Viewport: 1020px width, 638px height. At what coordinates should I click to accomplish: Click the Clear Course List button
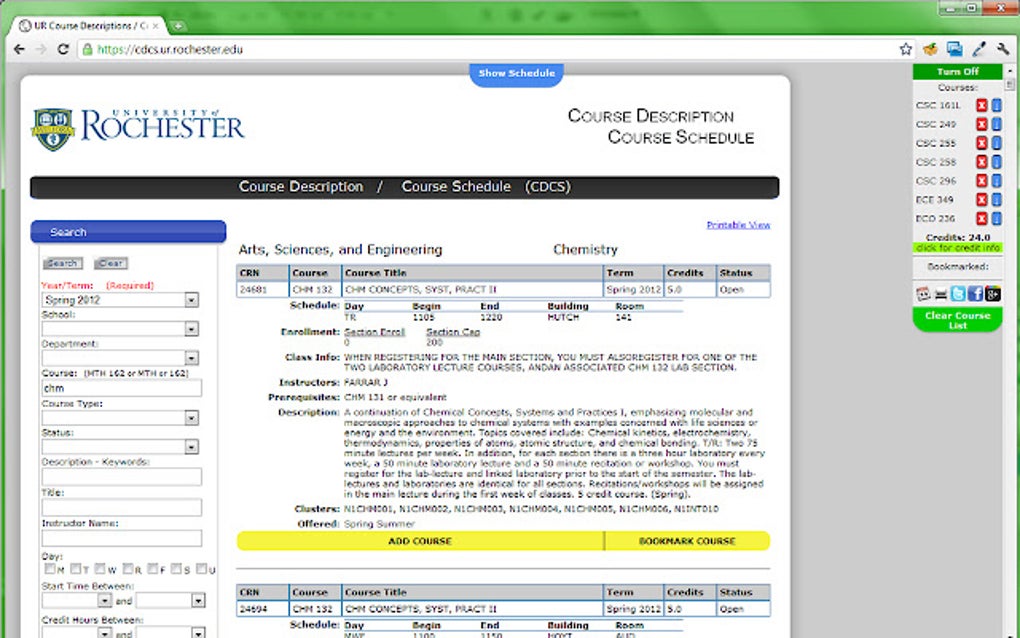click(x=958, y=320)
